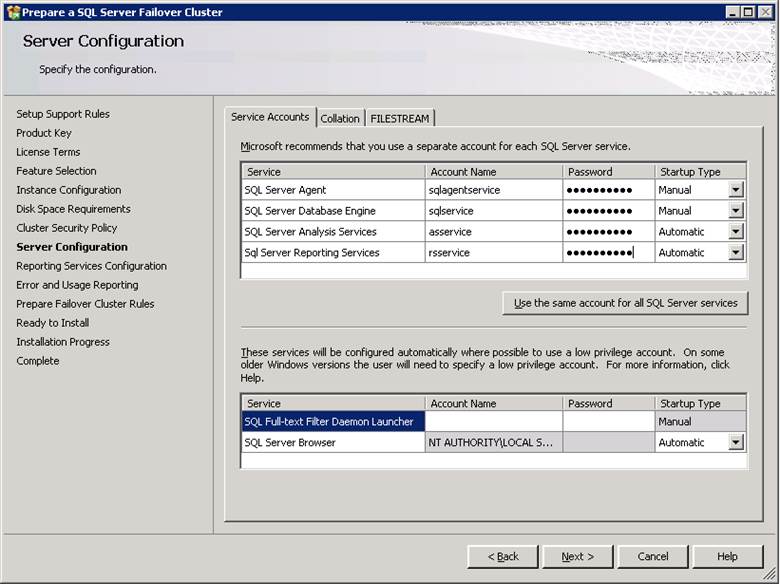Click the rsservice account name field
Viewport: 780px width, 584px height.
click(493, 252)
